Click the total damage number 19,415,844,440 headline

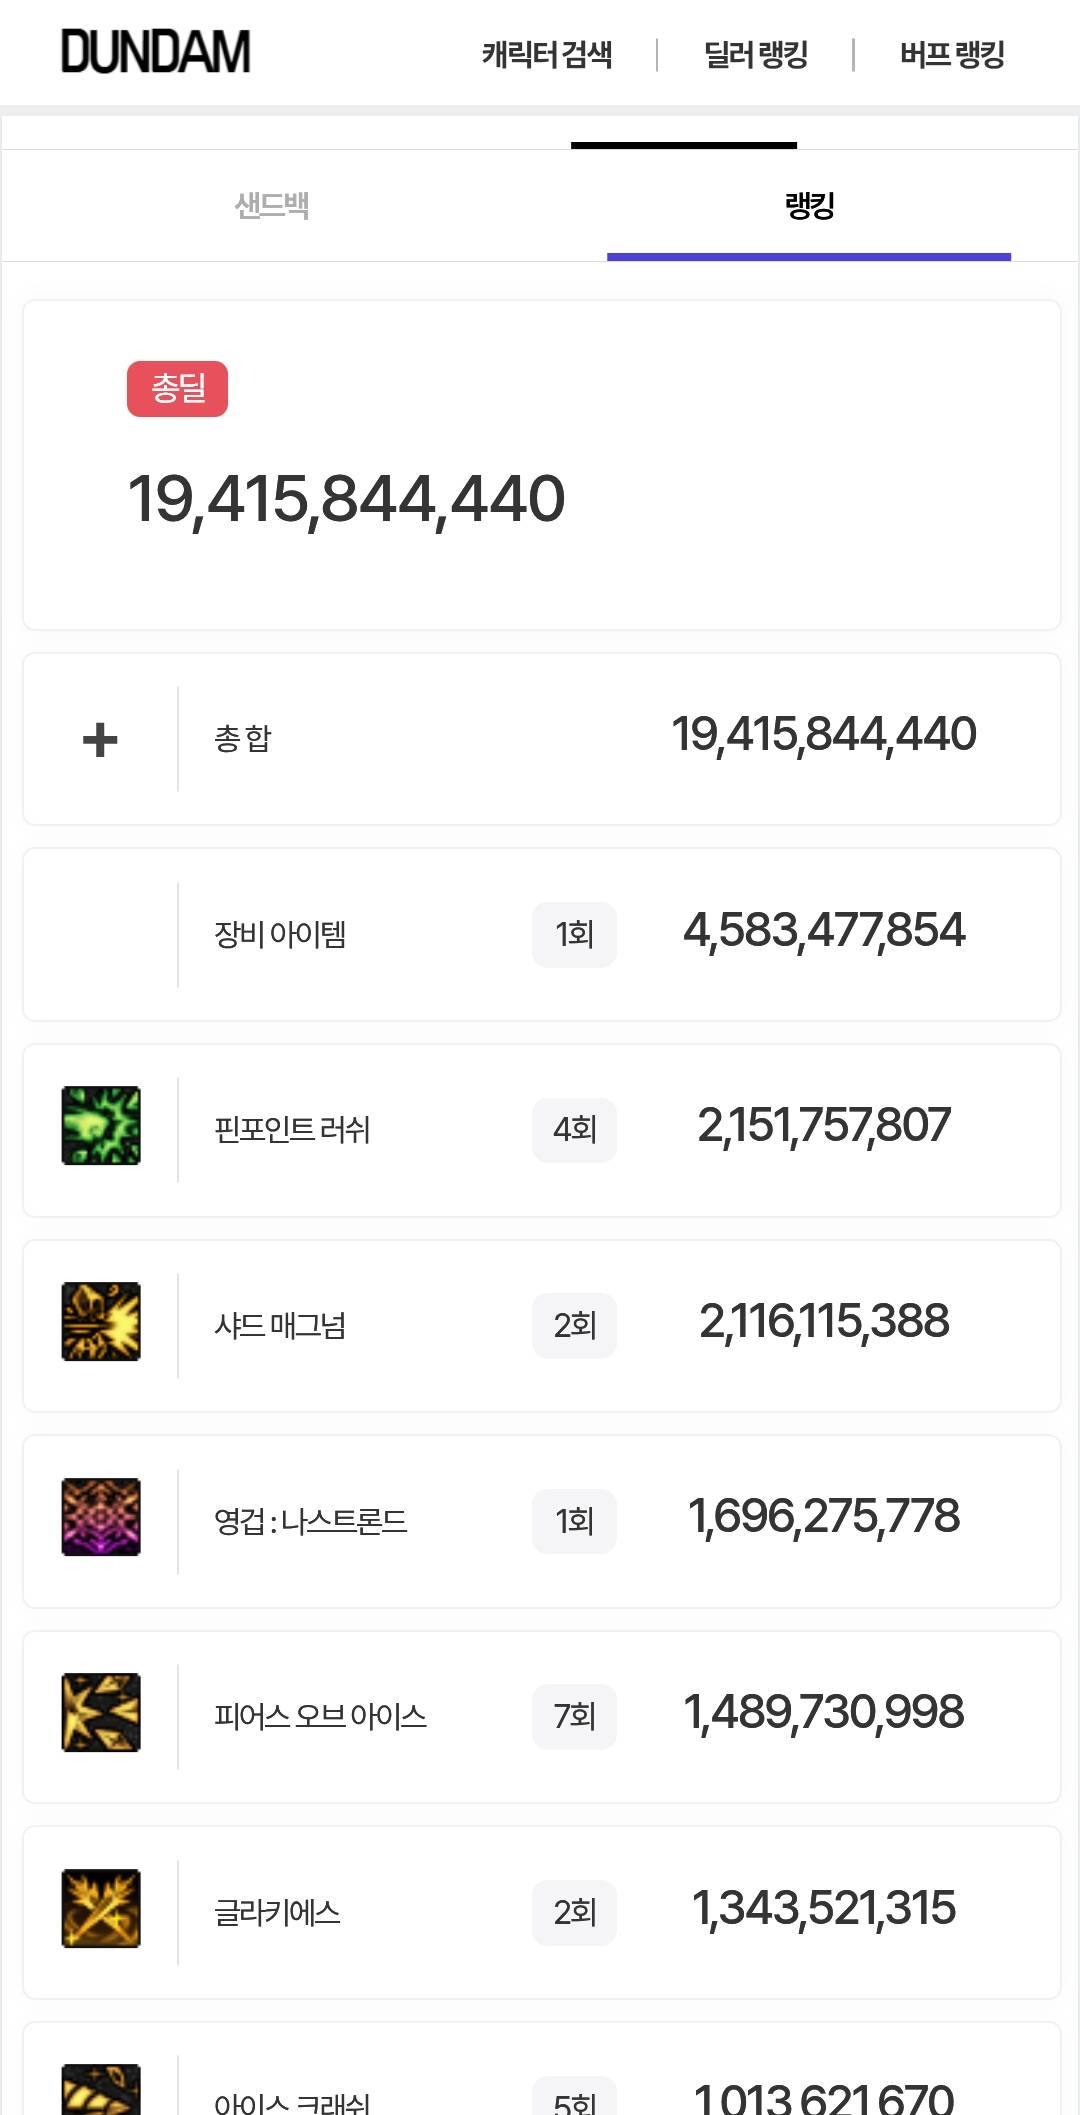point(346,499)
